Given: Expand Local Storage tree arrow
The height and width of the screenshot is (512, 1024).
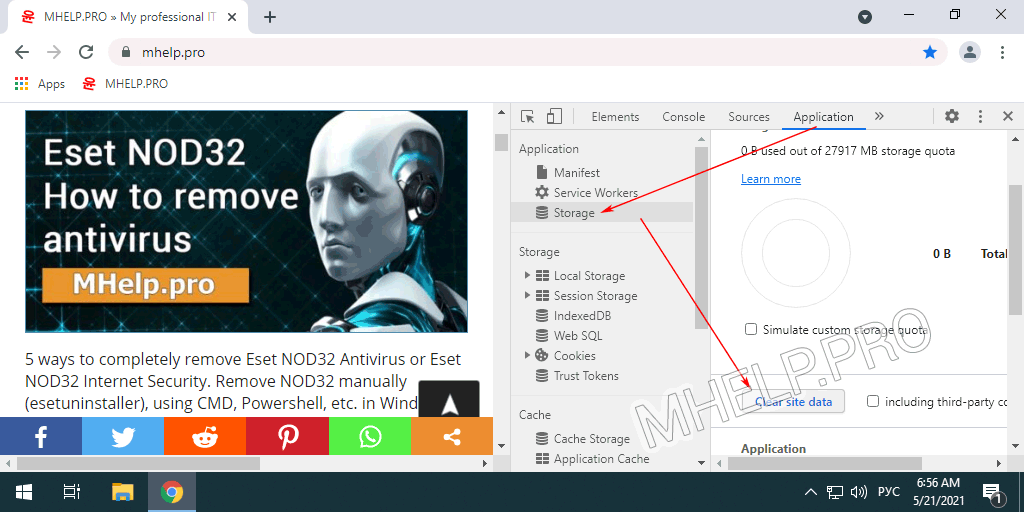Looking at the screenshot, I should (x=527, y=276).
